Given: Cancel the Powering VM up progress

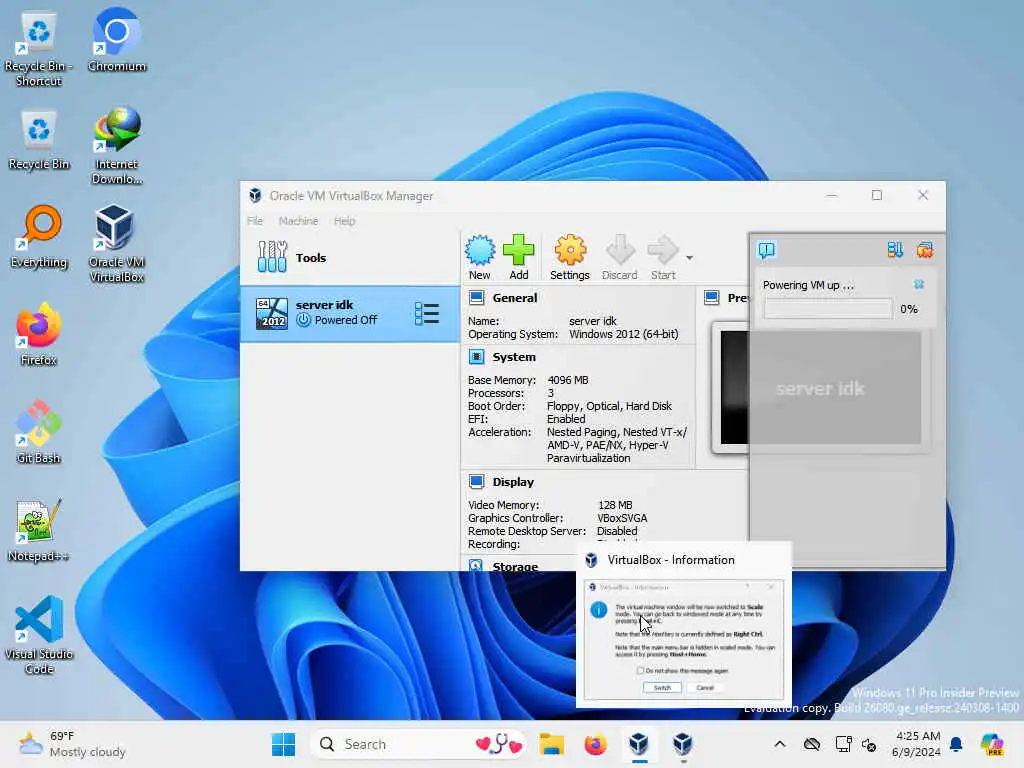Looking at the screenshot, I should (x=919, y=285).
